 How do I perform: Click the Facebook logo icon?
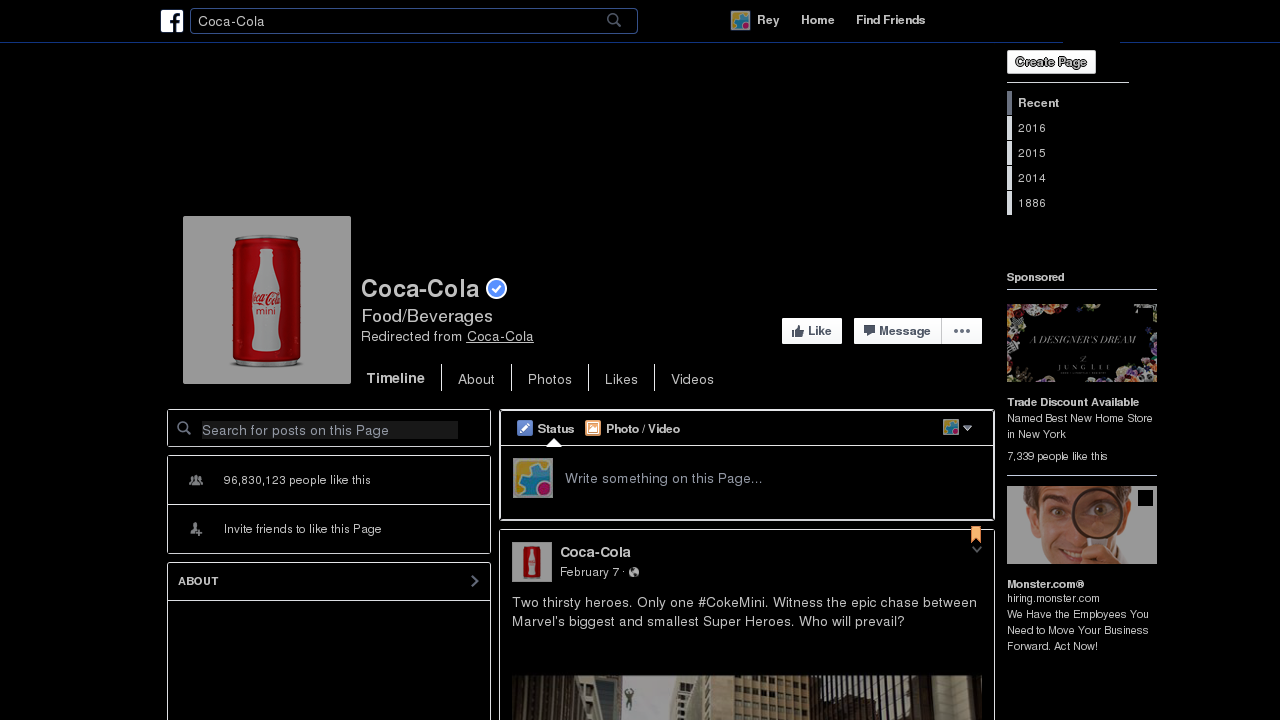point(172,21)
